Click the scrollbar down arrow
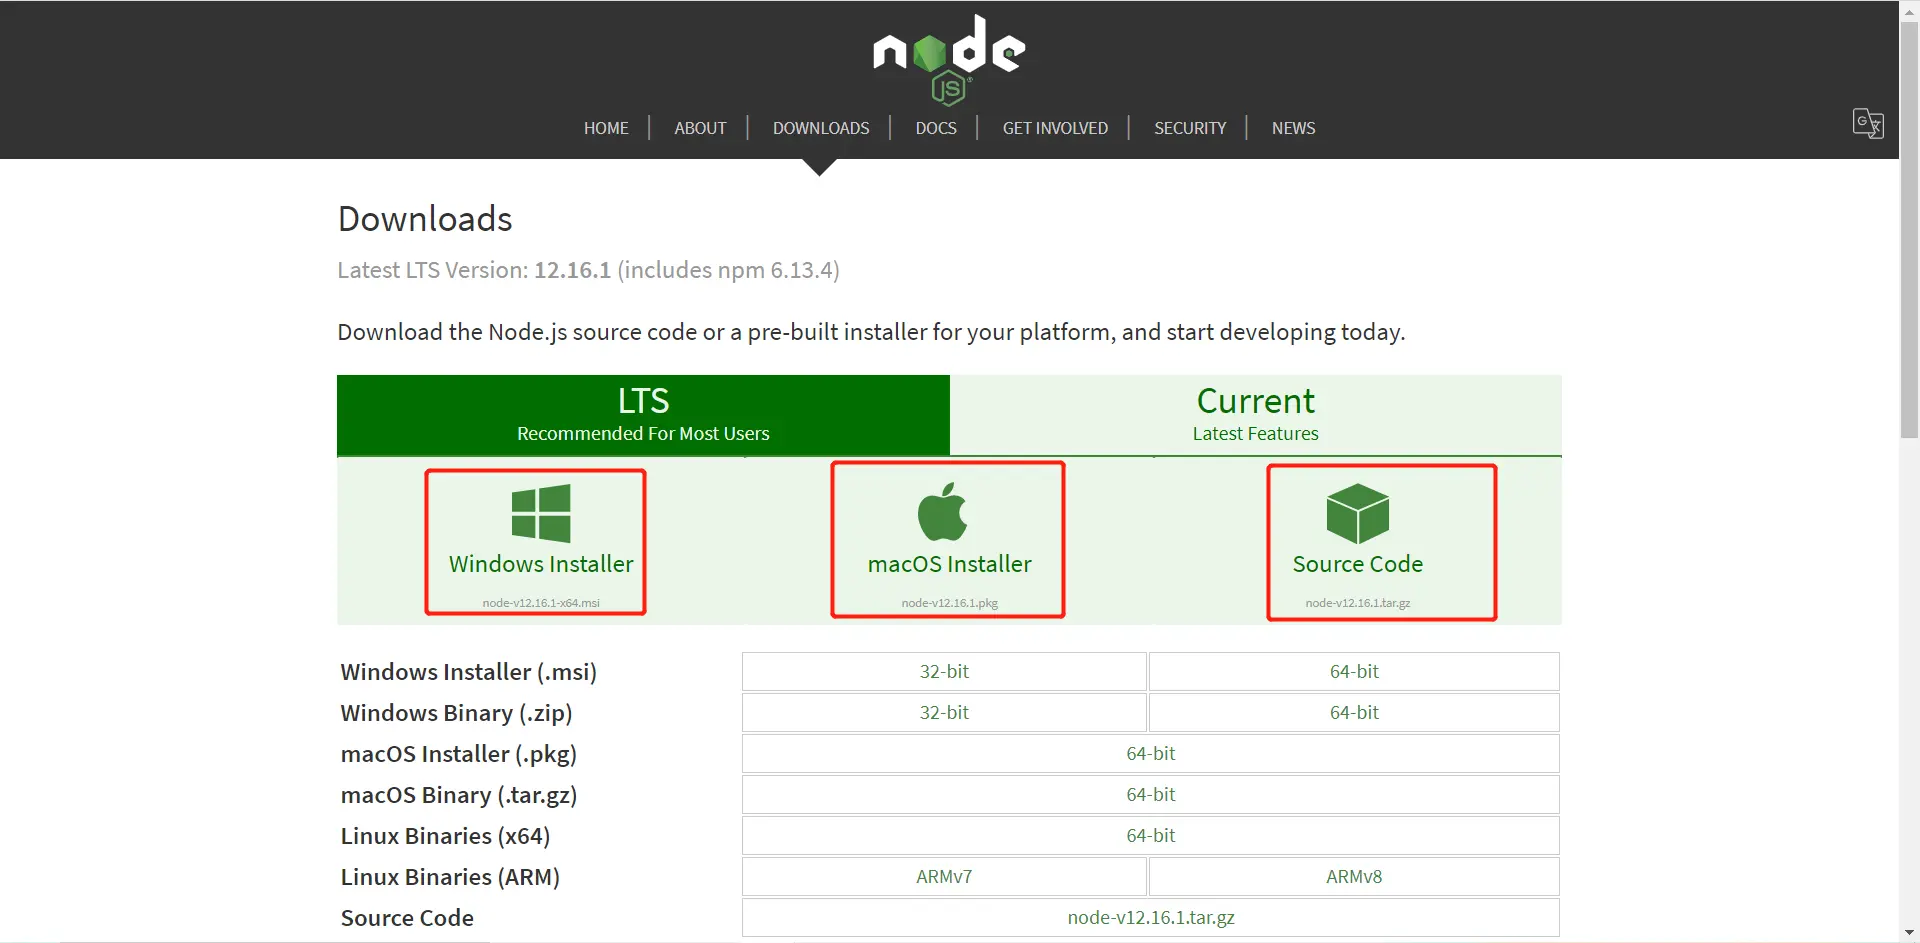 (1909, 933)
